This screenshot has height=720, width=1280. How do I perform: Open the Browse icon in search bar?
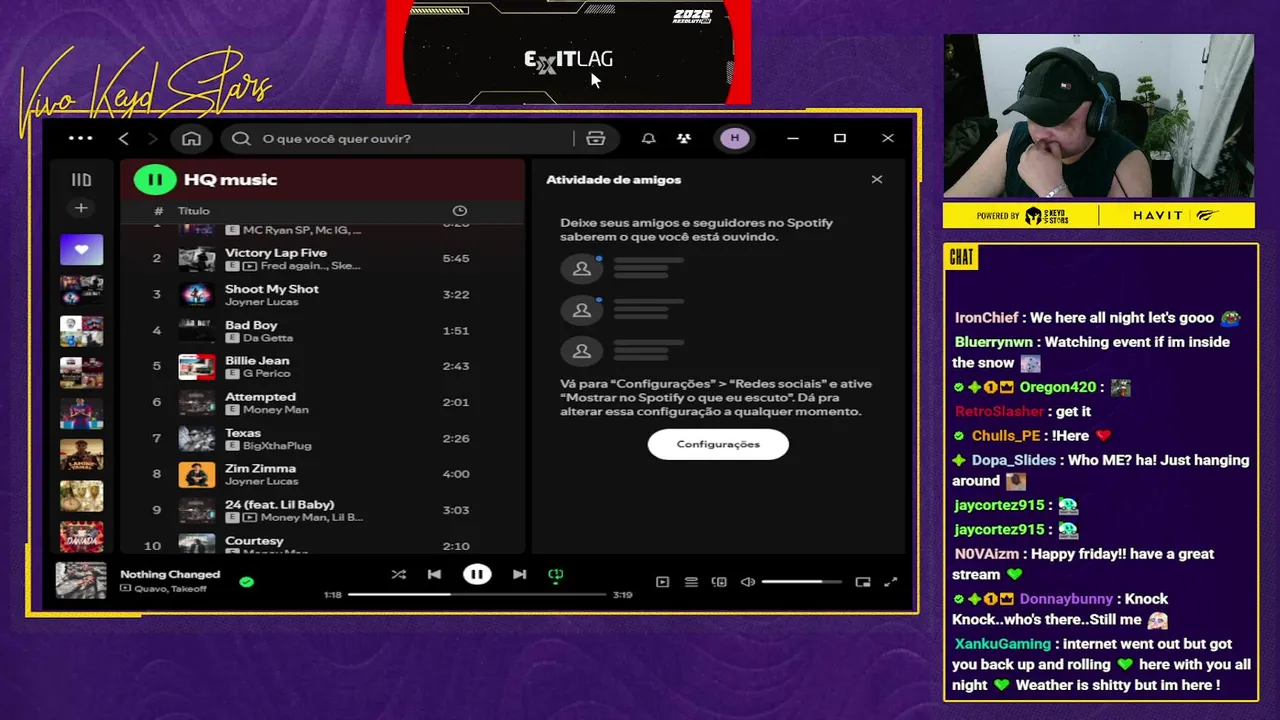click(x=596, y=139)
